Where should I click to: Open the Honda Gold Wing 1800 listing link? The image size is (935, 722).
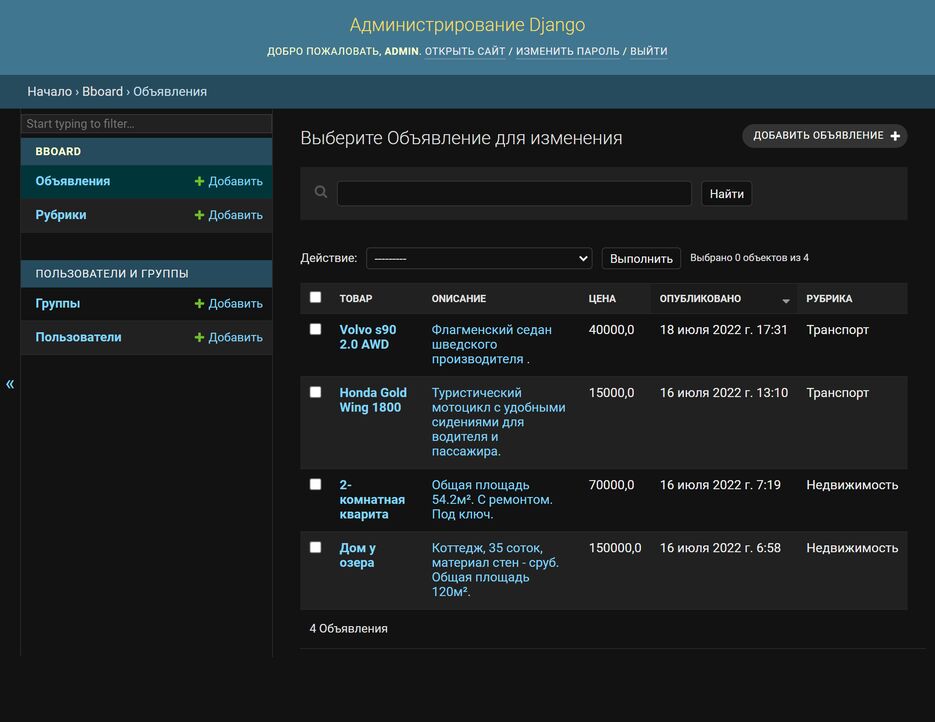pyautogui.click(x=372, y=400)
